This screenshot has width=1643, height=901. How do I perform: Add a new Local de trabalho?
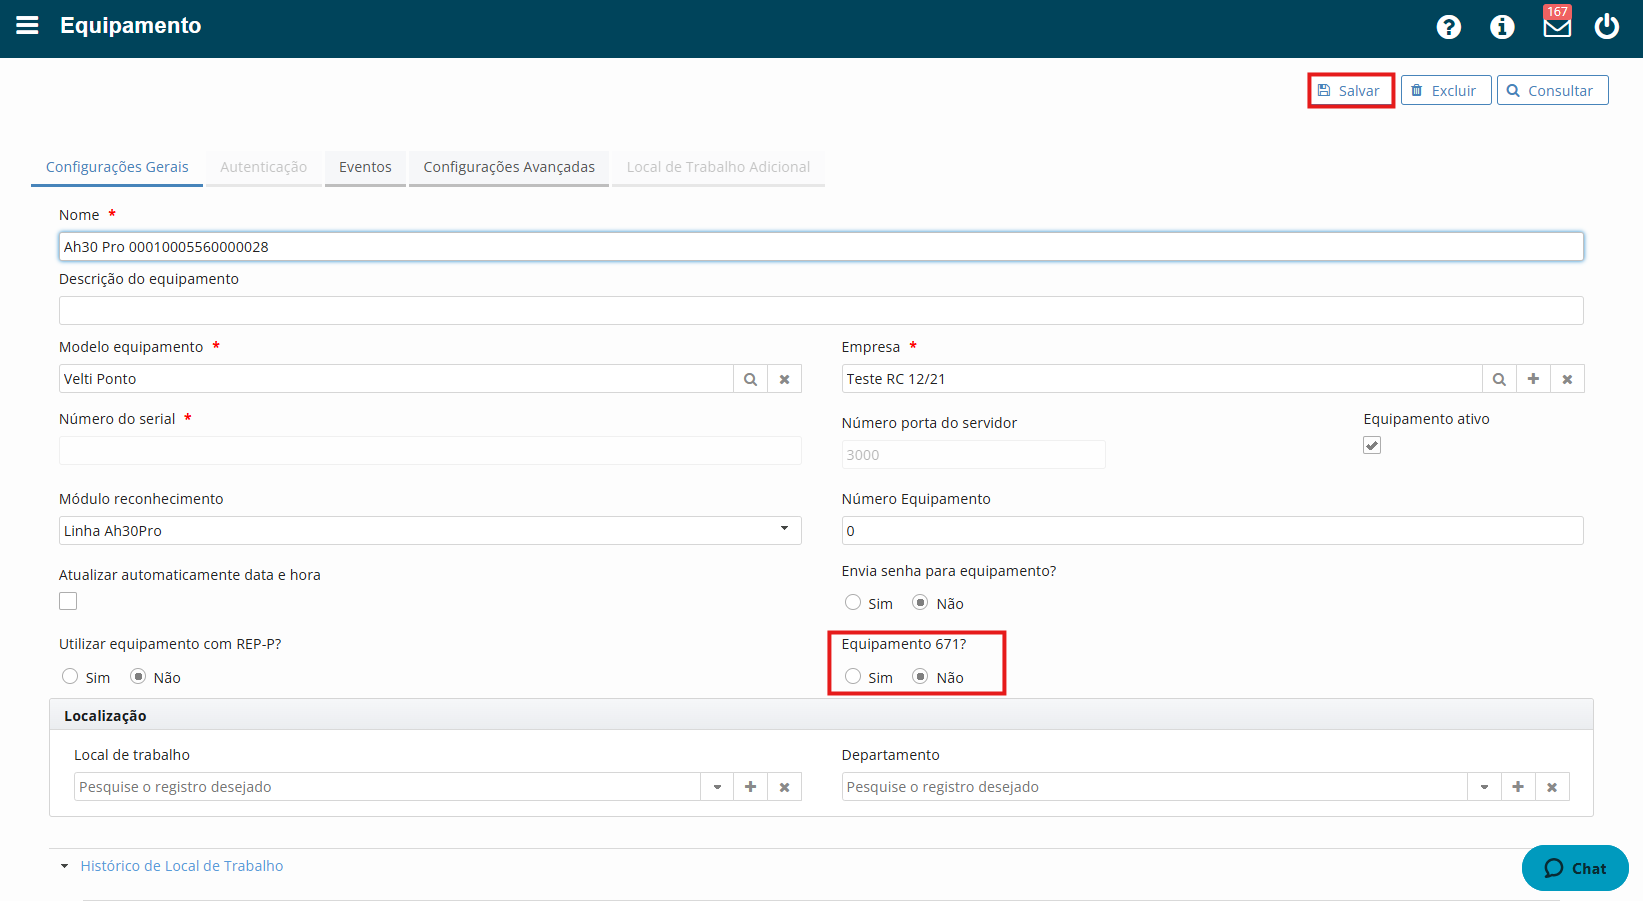pyautogui.click(x=750, y=787)
